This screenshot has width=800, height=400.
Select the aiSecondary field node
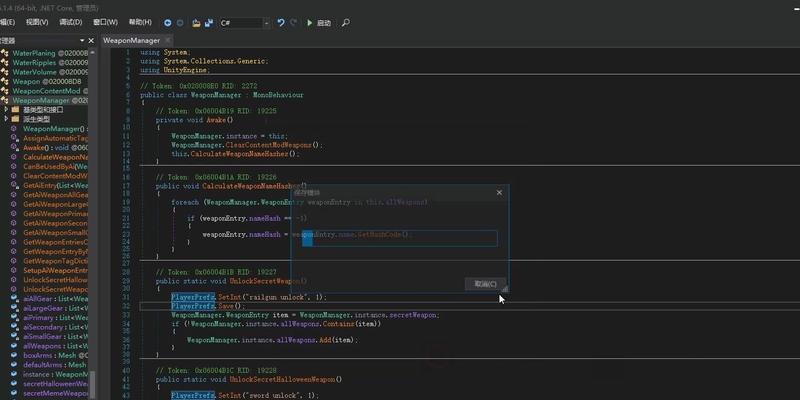55,327
